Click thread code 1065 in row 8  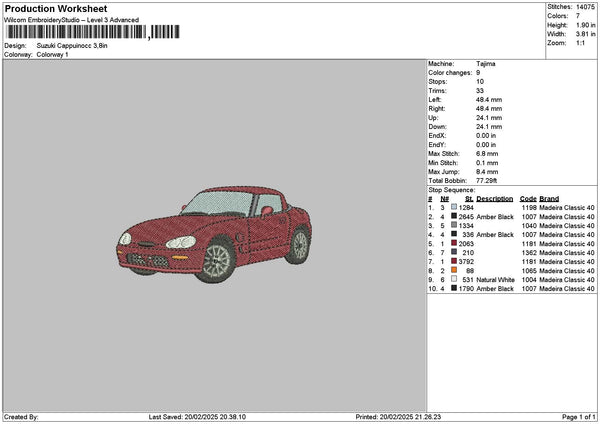pos(529,271)
